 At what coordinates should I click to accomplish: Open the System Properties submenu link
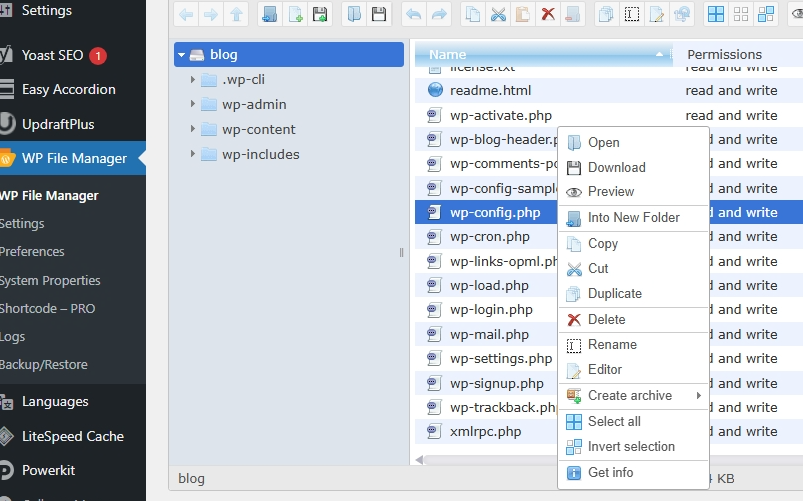[50, 281]
